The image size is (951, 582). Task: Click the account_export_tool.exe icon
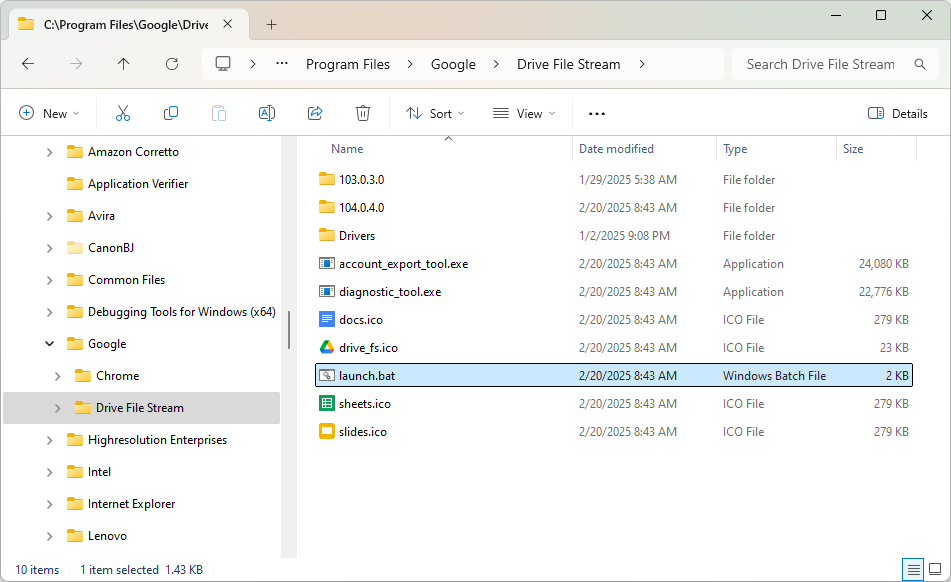click(x=326, y=263)
